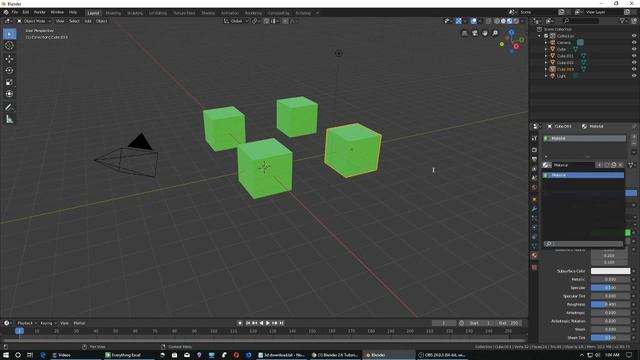Open the Render menu

[x=40, y=13]
